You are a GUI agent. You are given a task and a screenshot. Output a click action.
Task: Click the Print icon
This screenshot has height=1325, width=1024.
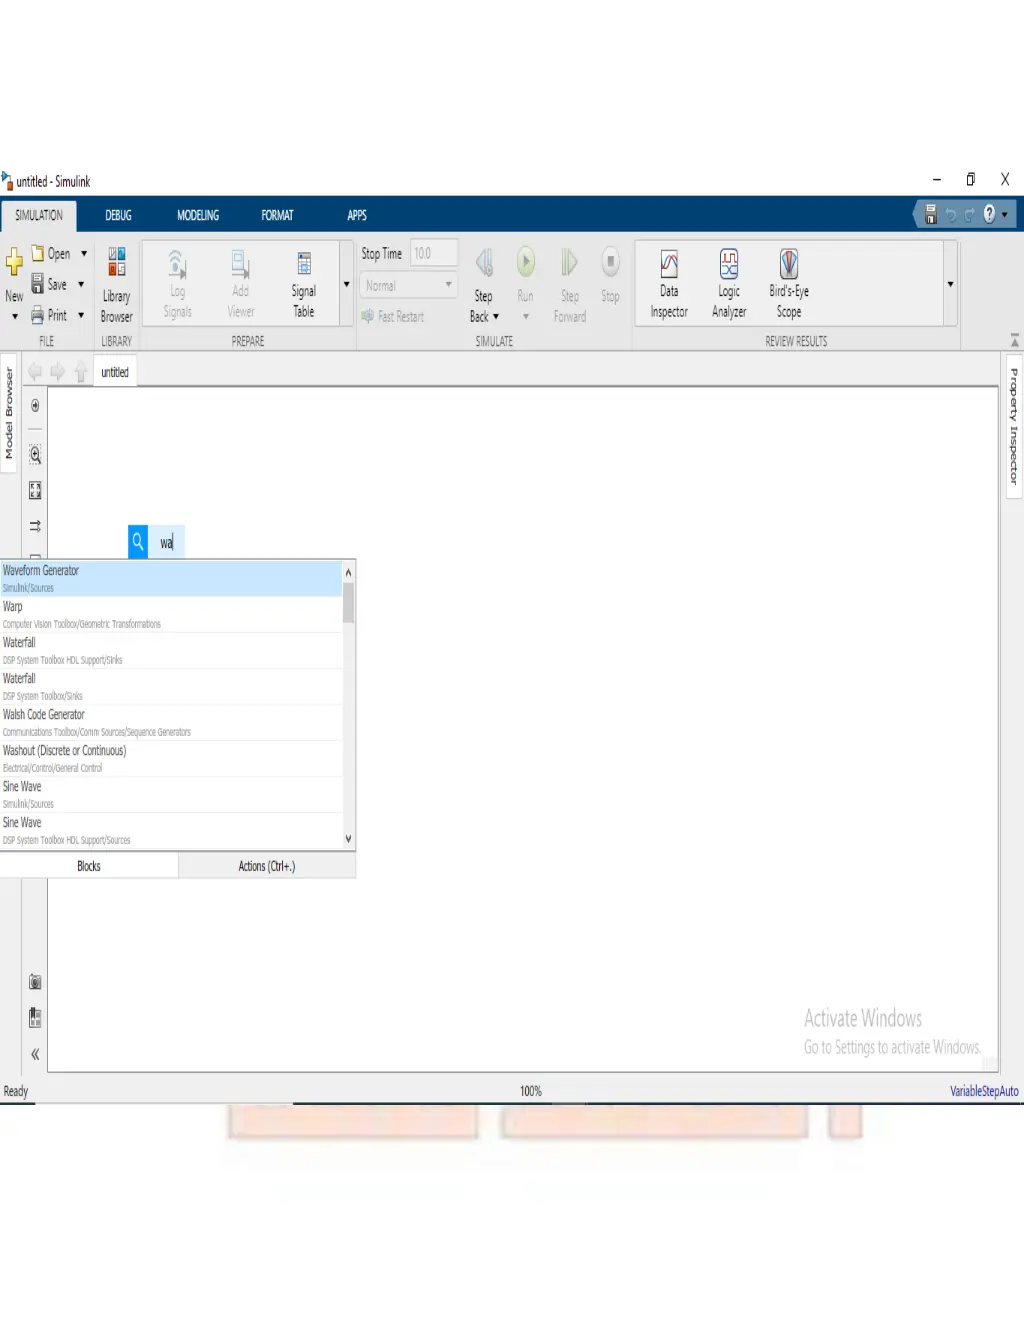point(38,315)
